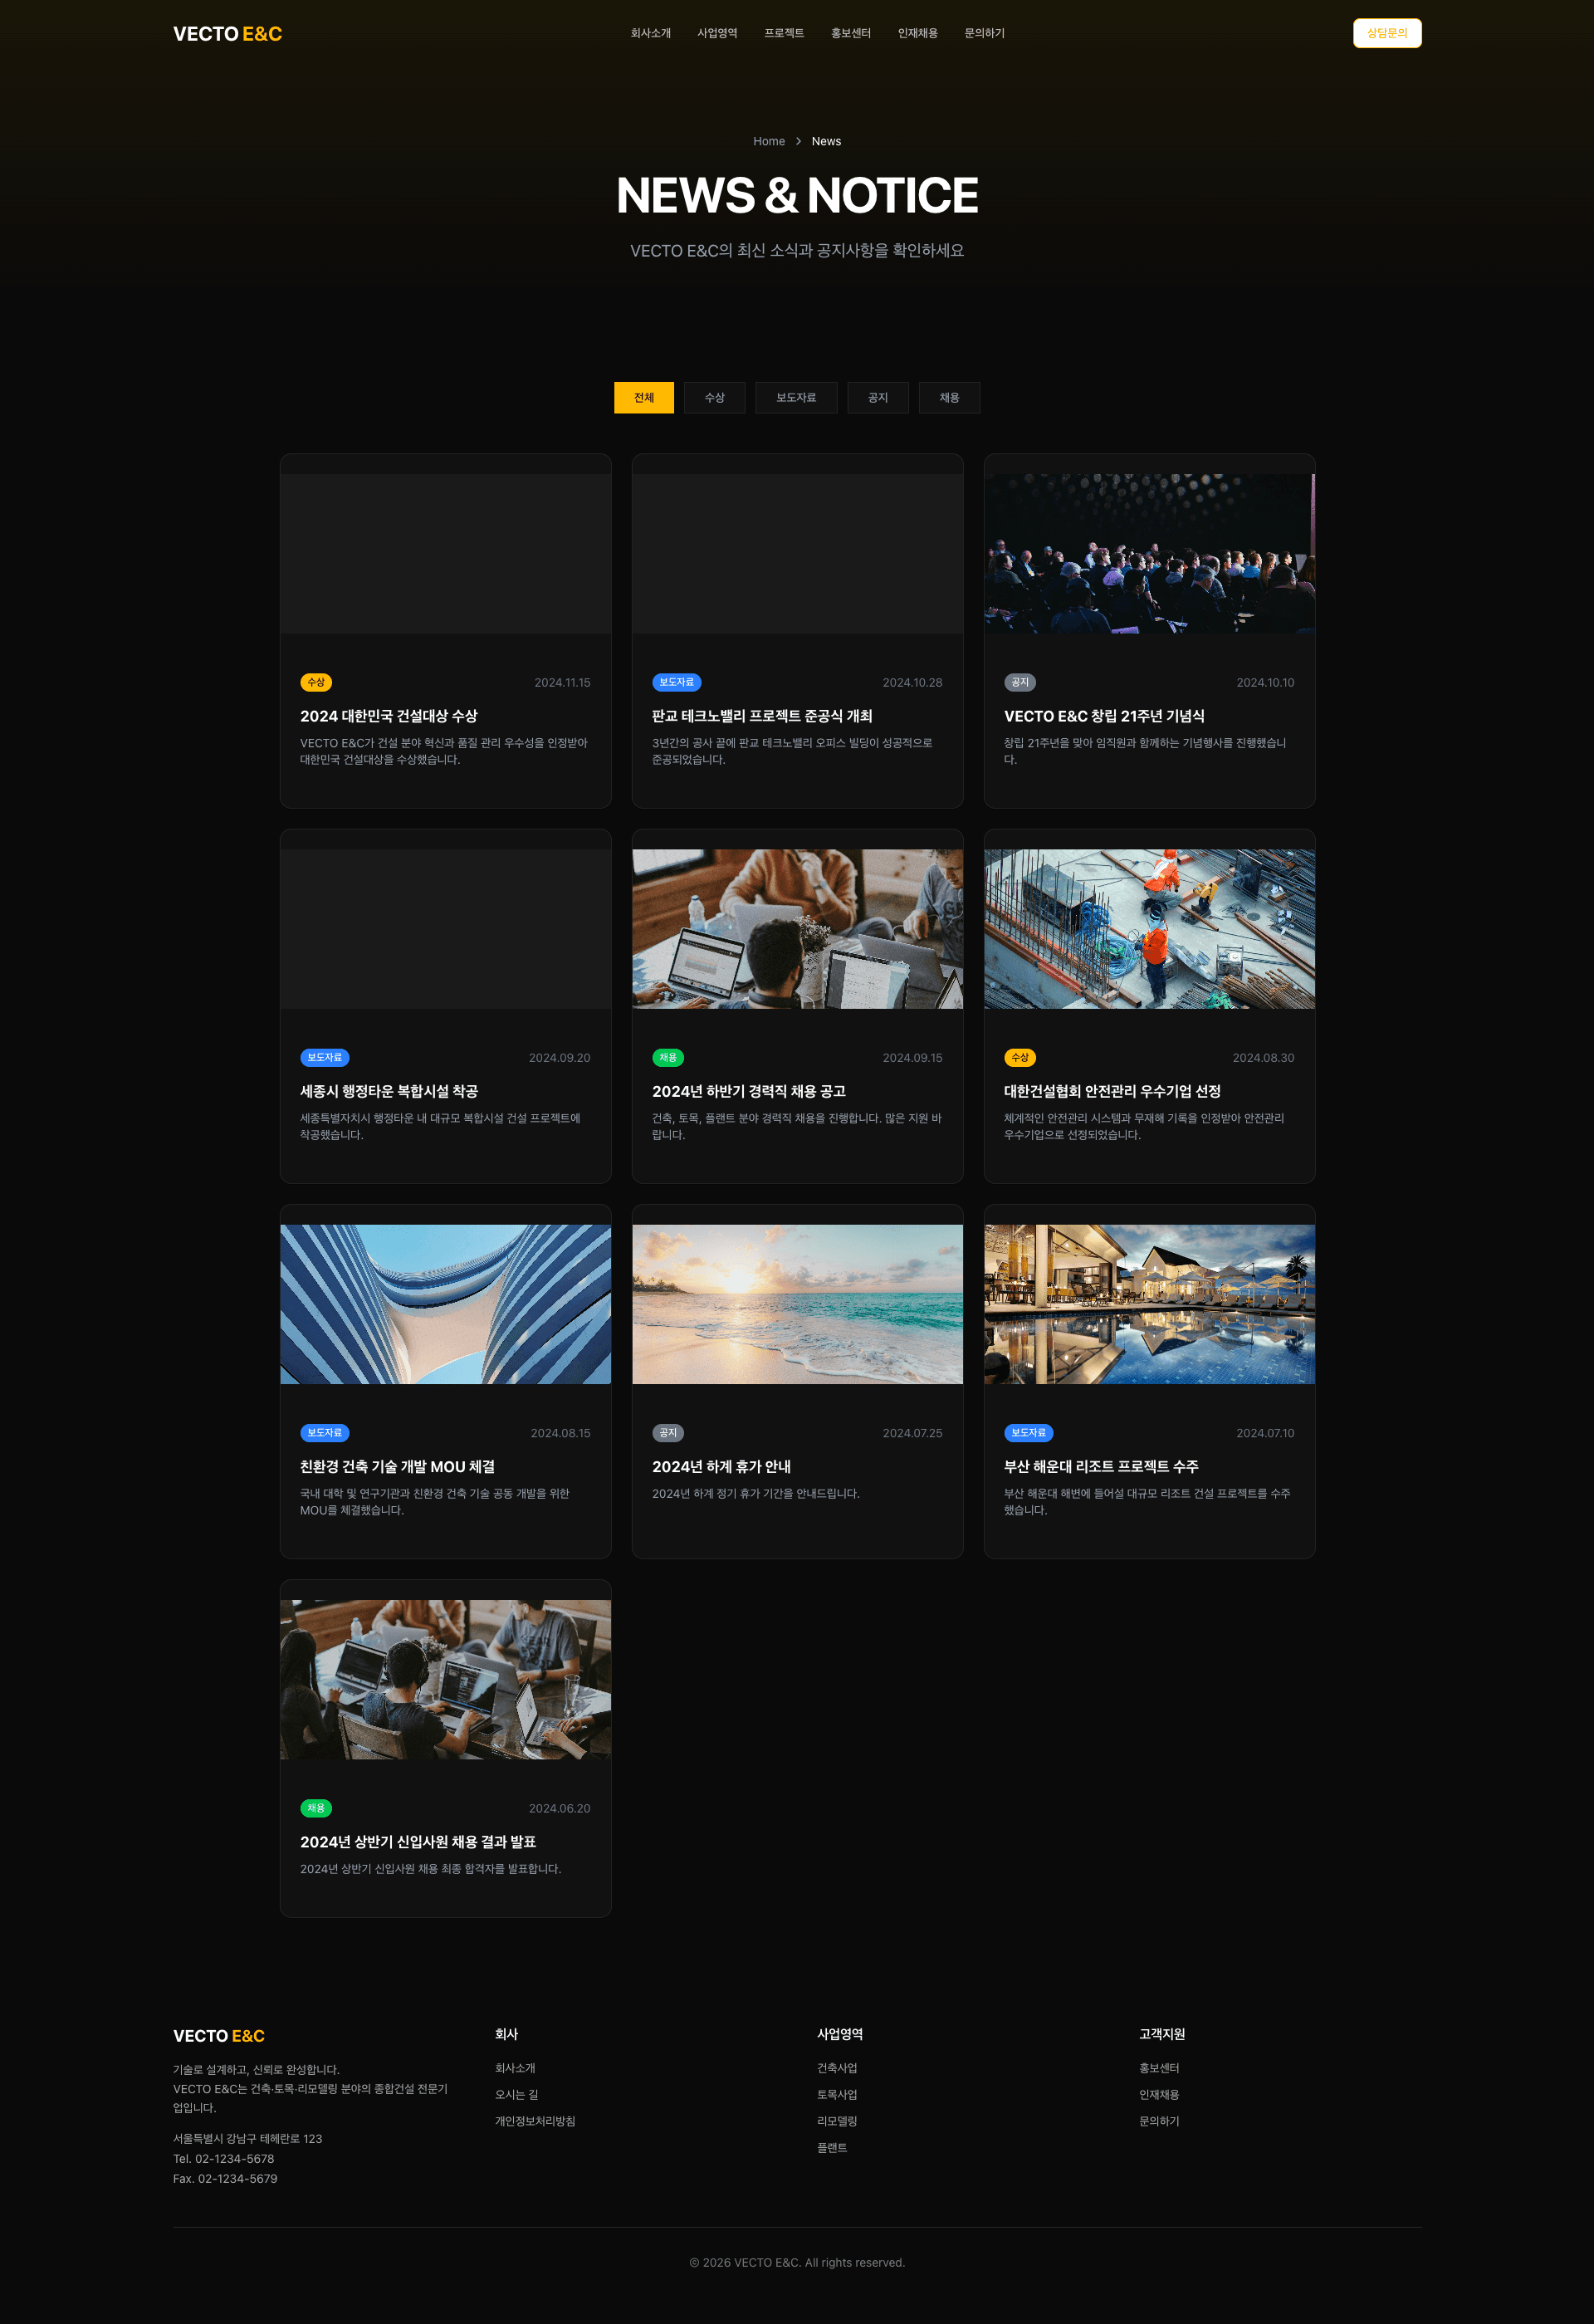Click the VECTO E&C header logo
1594x2324 pixels.
pyautogui.click(x=227, y=34)
